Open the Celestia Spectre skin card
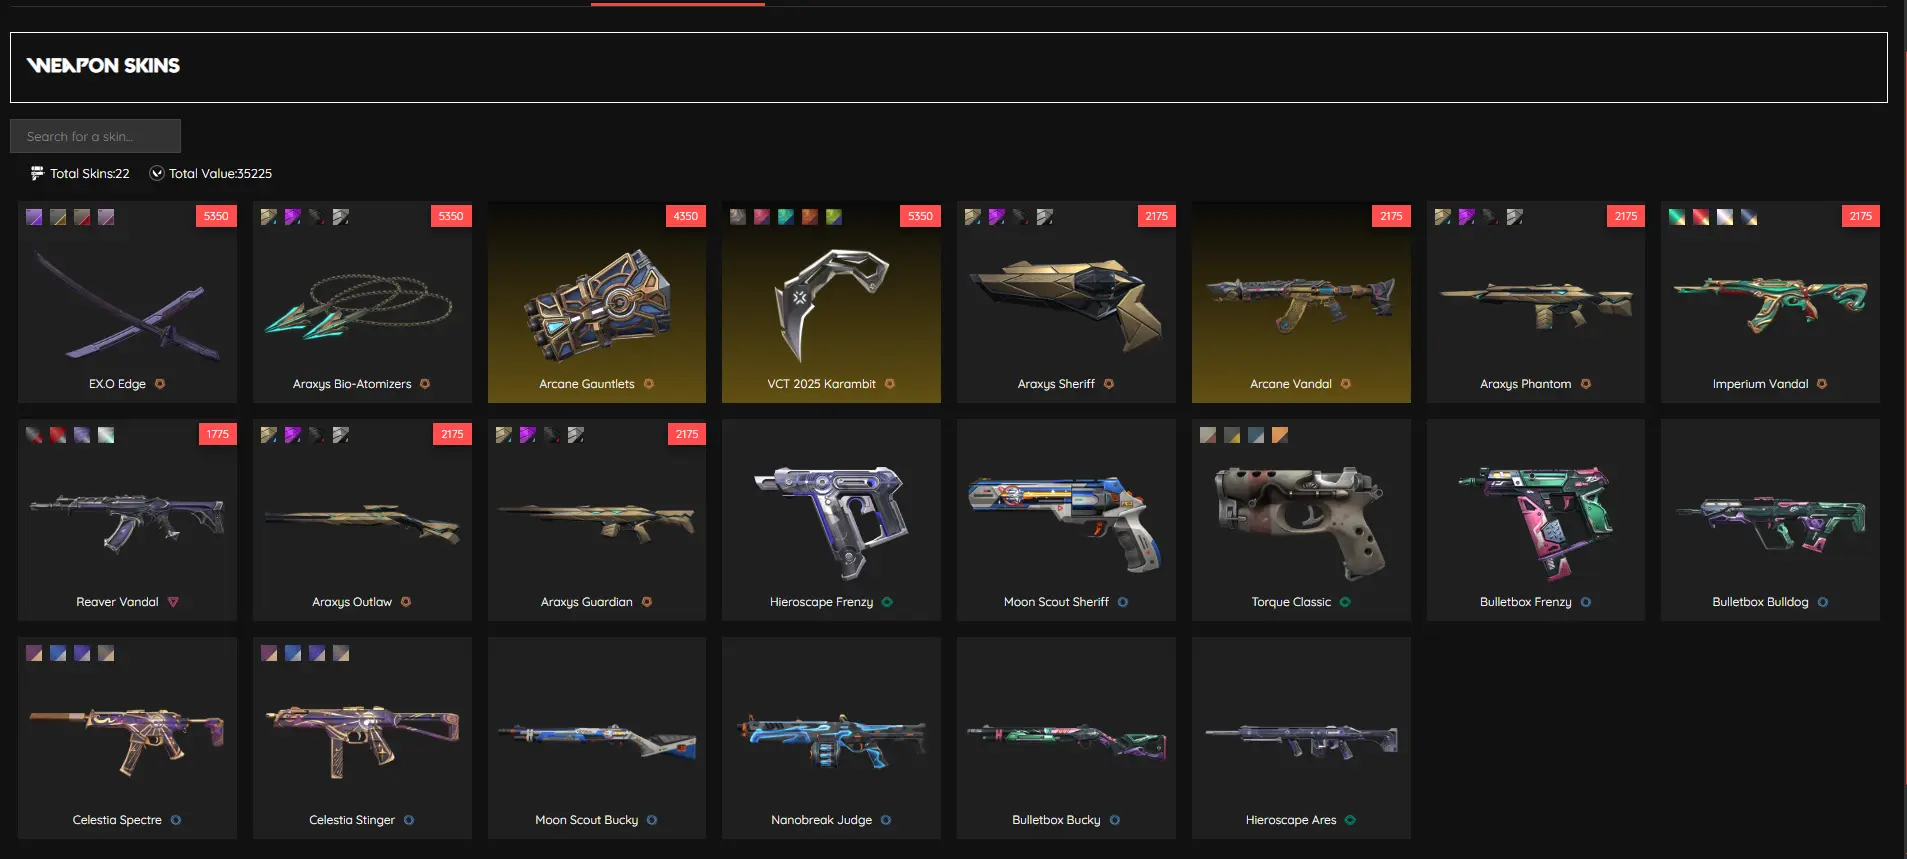This screenshot has height=859, width=1907. [x=127, y=738]
